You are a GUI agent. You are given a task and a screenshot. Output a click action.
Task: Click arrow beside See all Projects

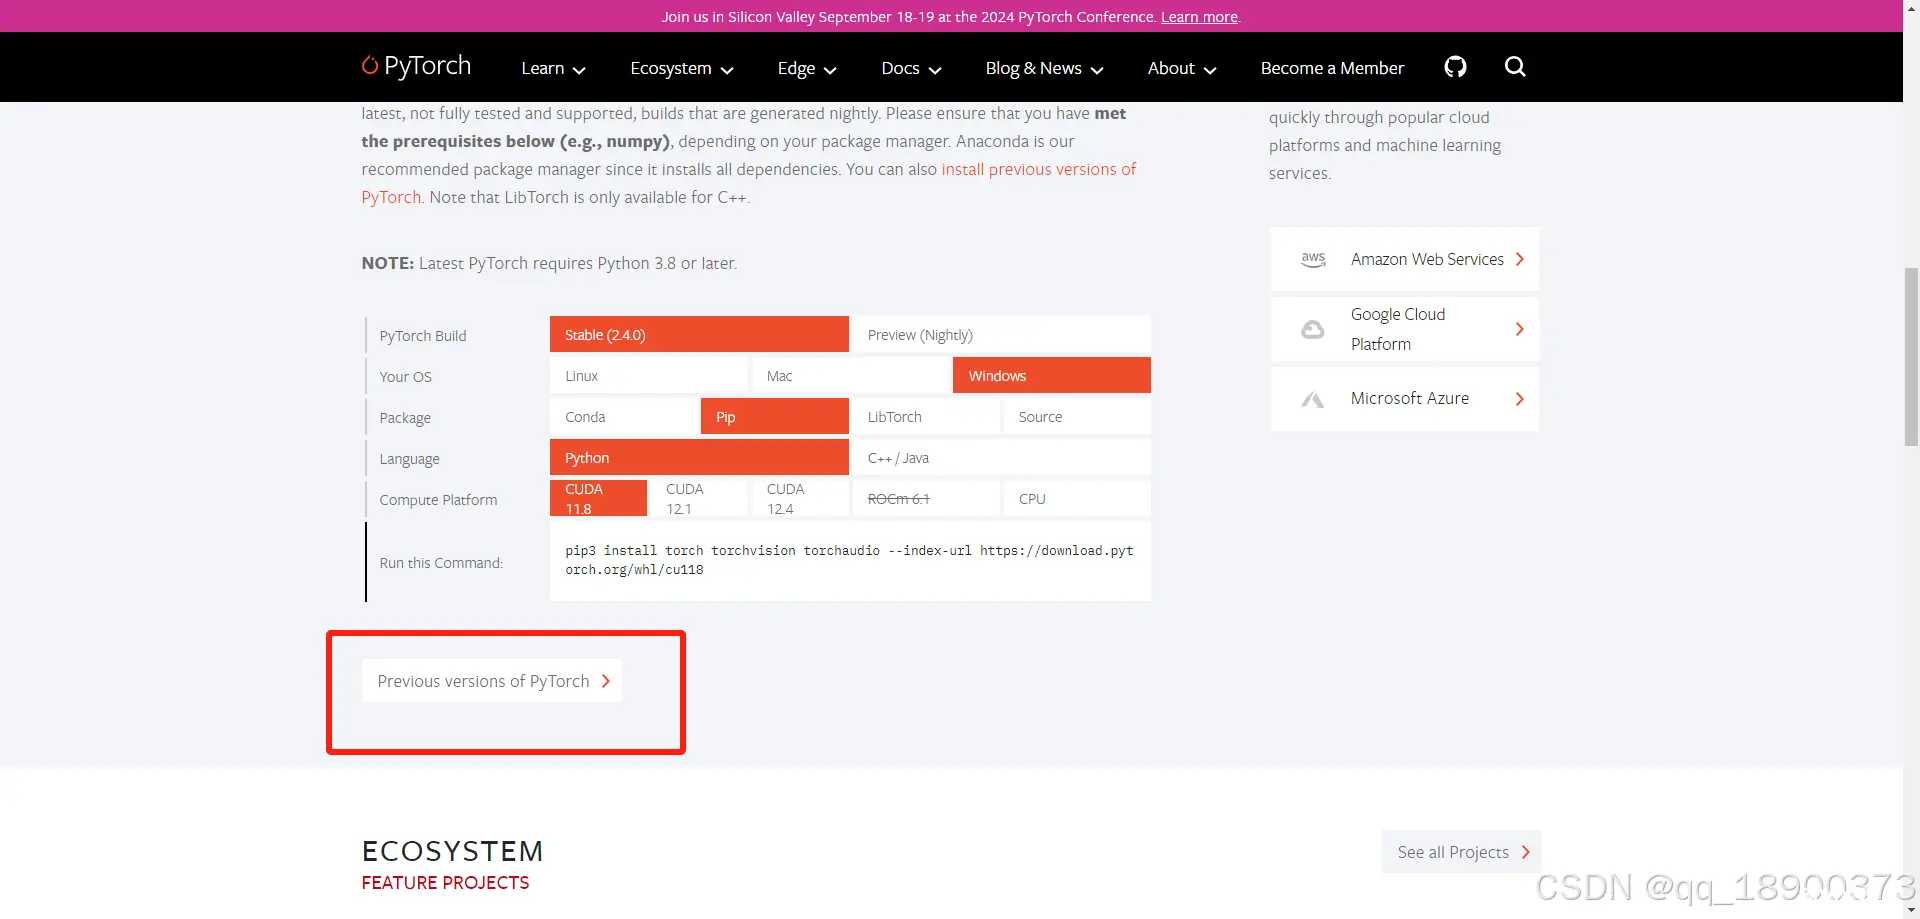(x=1525, y=852)
